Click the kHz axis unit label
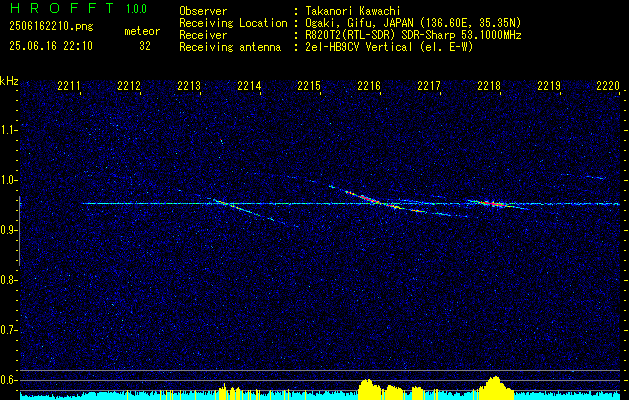 click(x=9, y=81)
